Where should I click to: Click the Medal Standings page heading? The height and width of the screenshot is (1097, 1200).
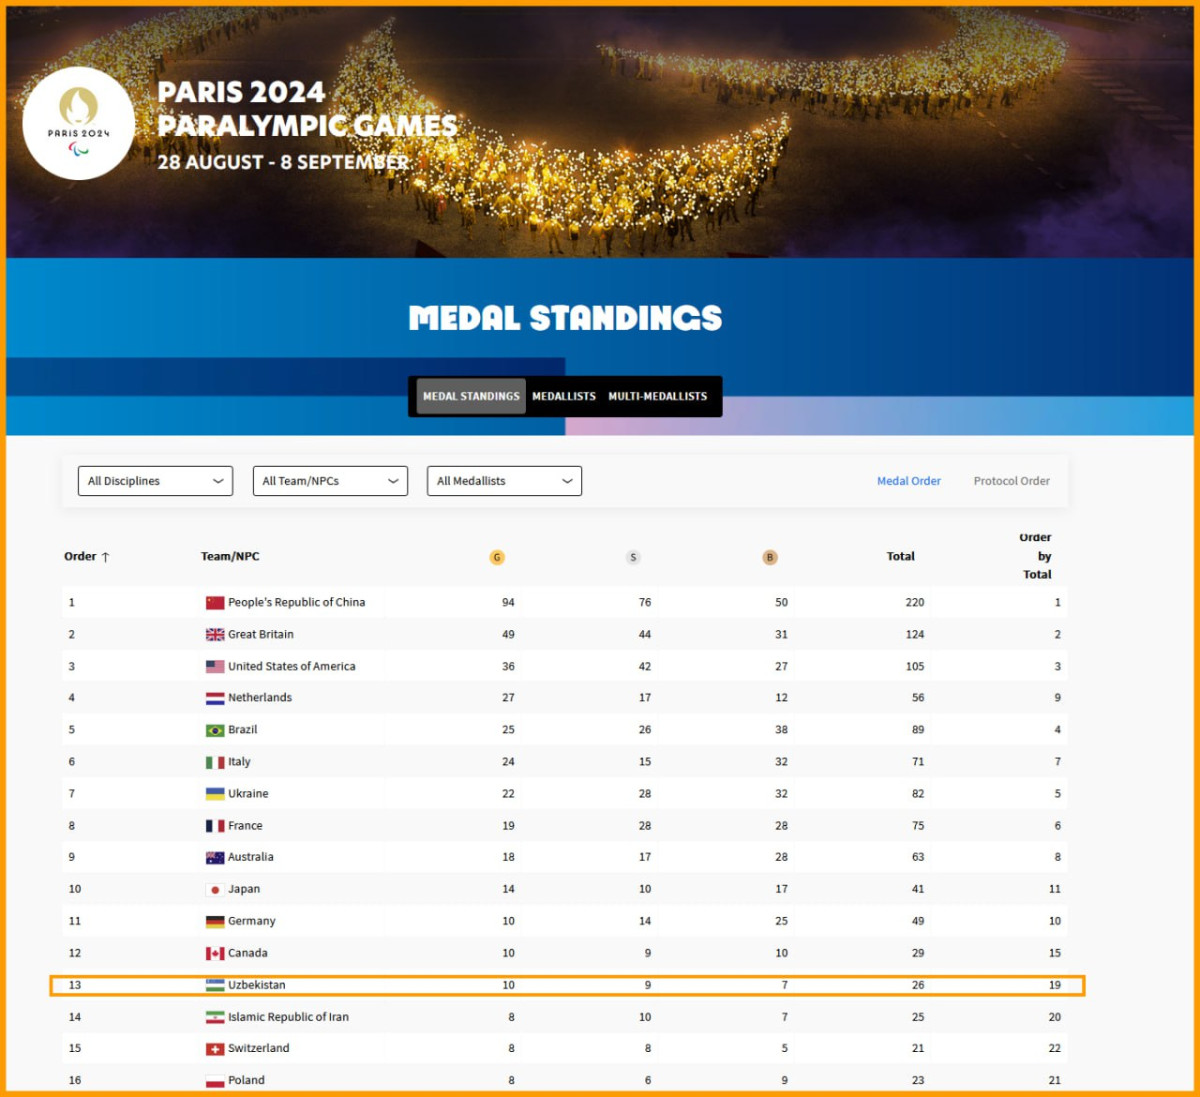tap(565, 318)
